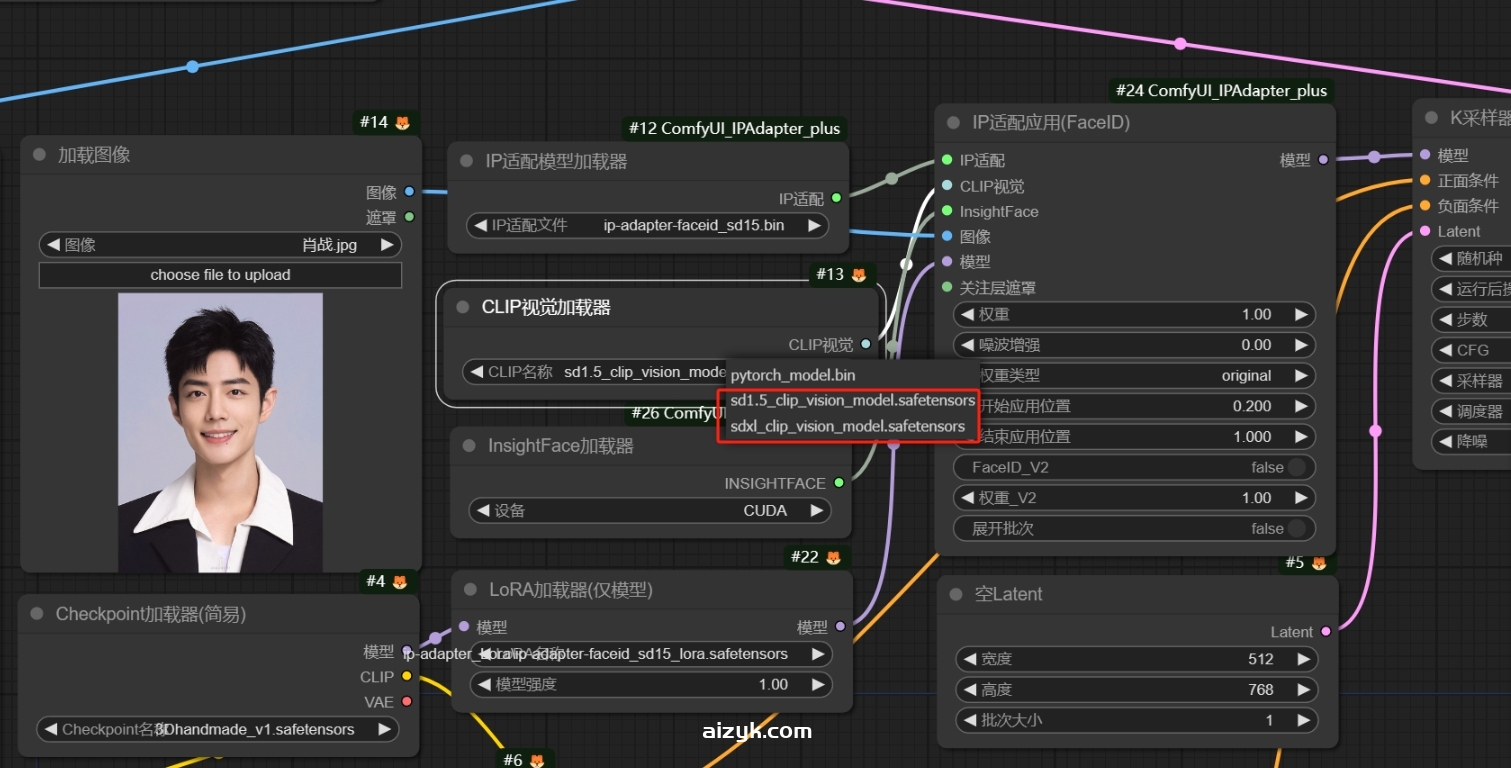1511x768 pixels.
Task: Click the 空Latent node's Latent output port
Action: tap(1326, 632)
